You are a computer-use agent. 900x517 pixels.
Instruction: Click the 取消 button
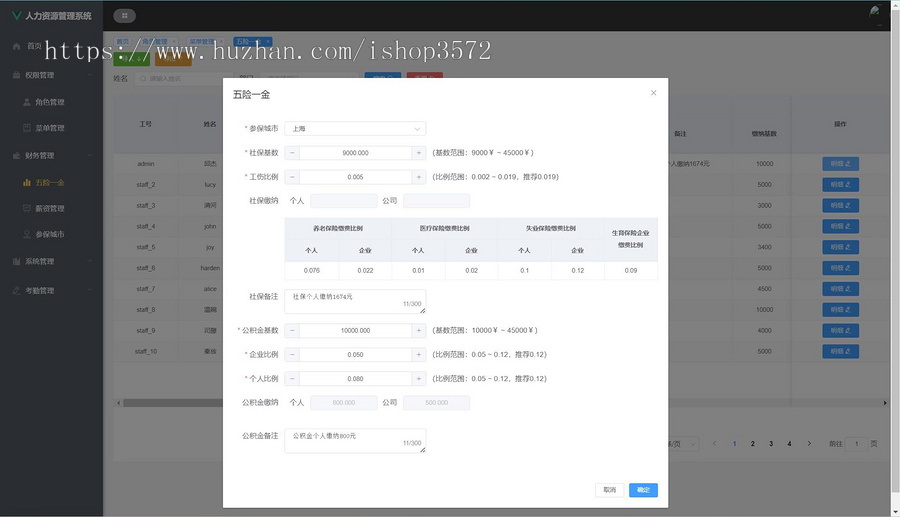pos(610,490)
